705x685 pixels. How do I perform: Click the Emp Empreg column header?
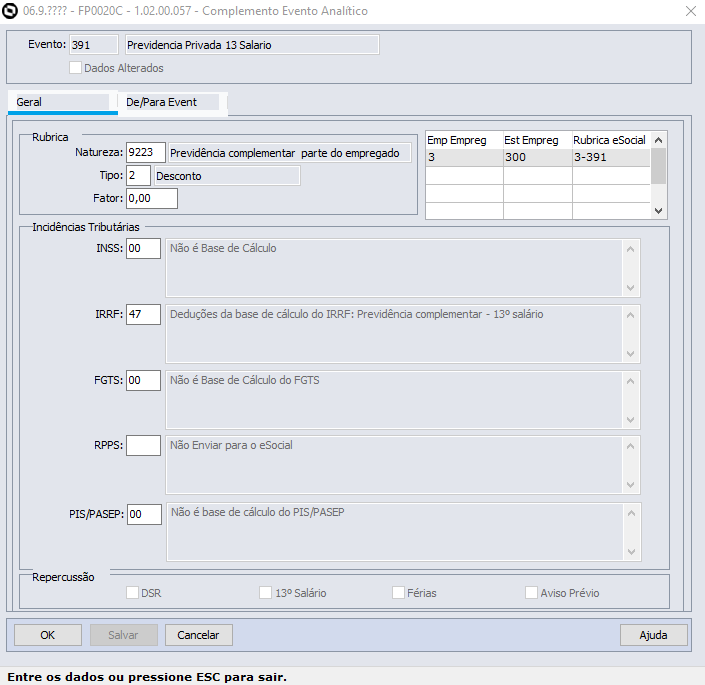tap(464, 140)
